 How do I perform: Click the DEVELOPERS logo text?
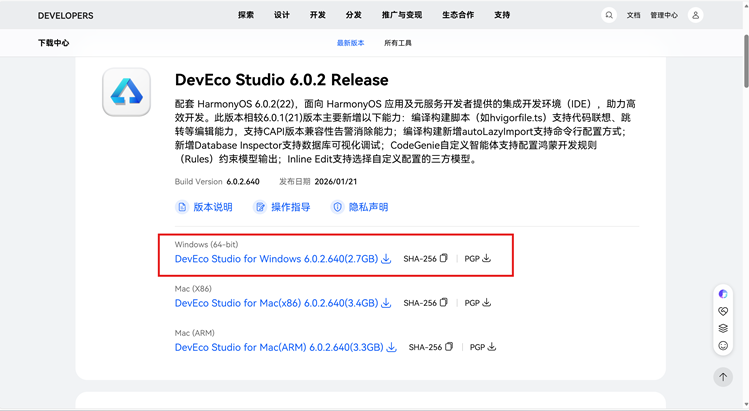66,16
